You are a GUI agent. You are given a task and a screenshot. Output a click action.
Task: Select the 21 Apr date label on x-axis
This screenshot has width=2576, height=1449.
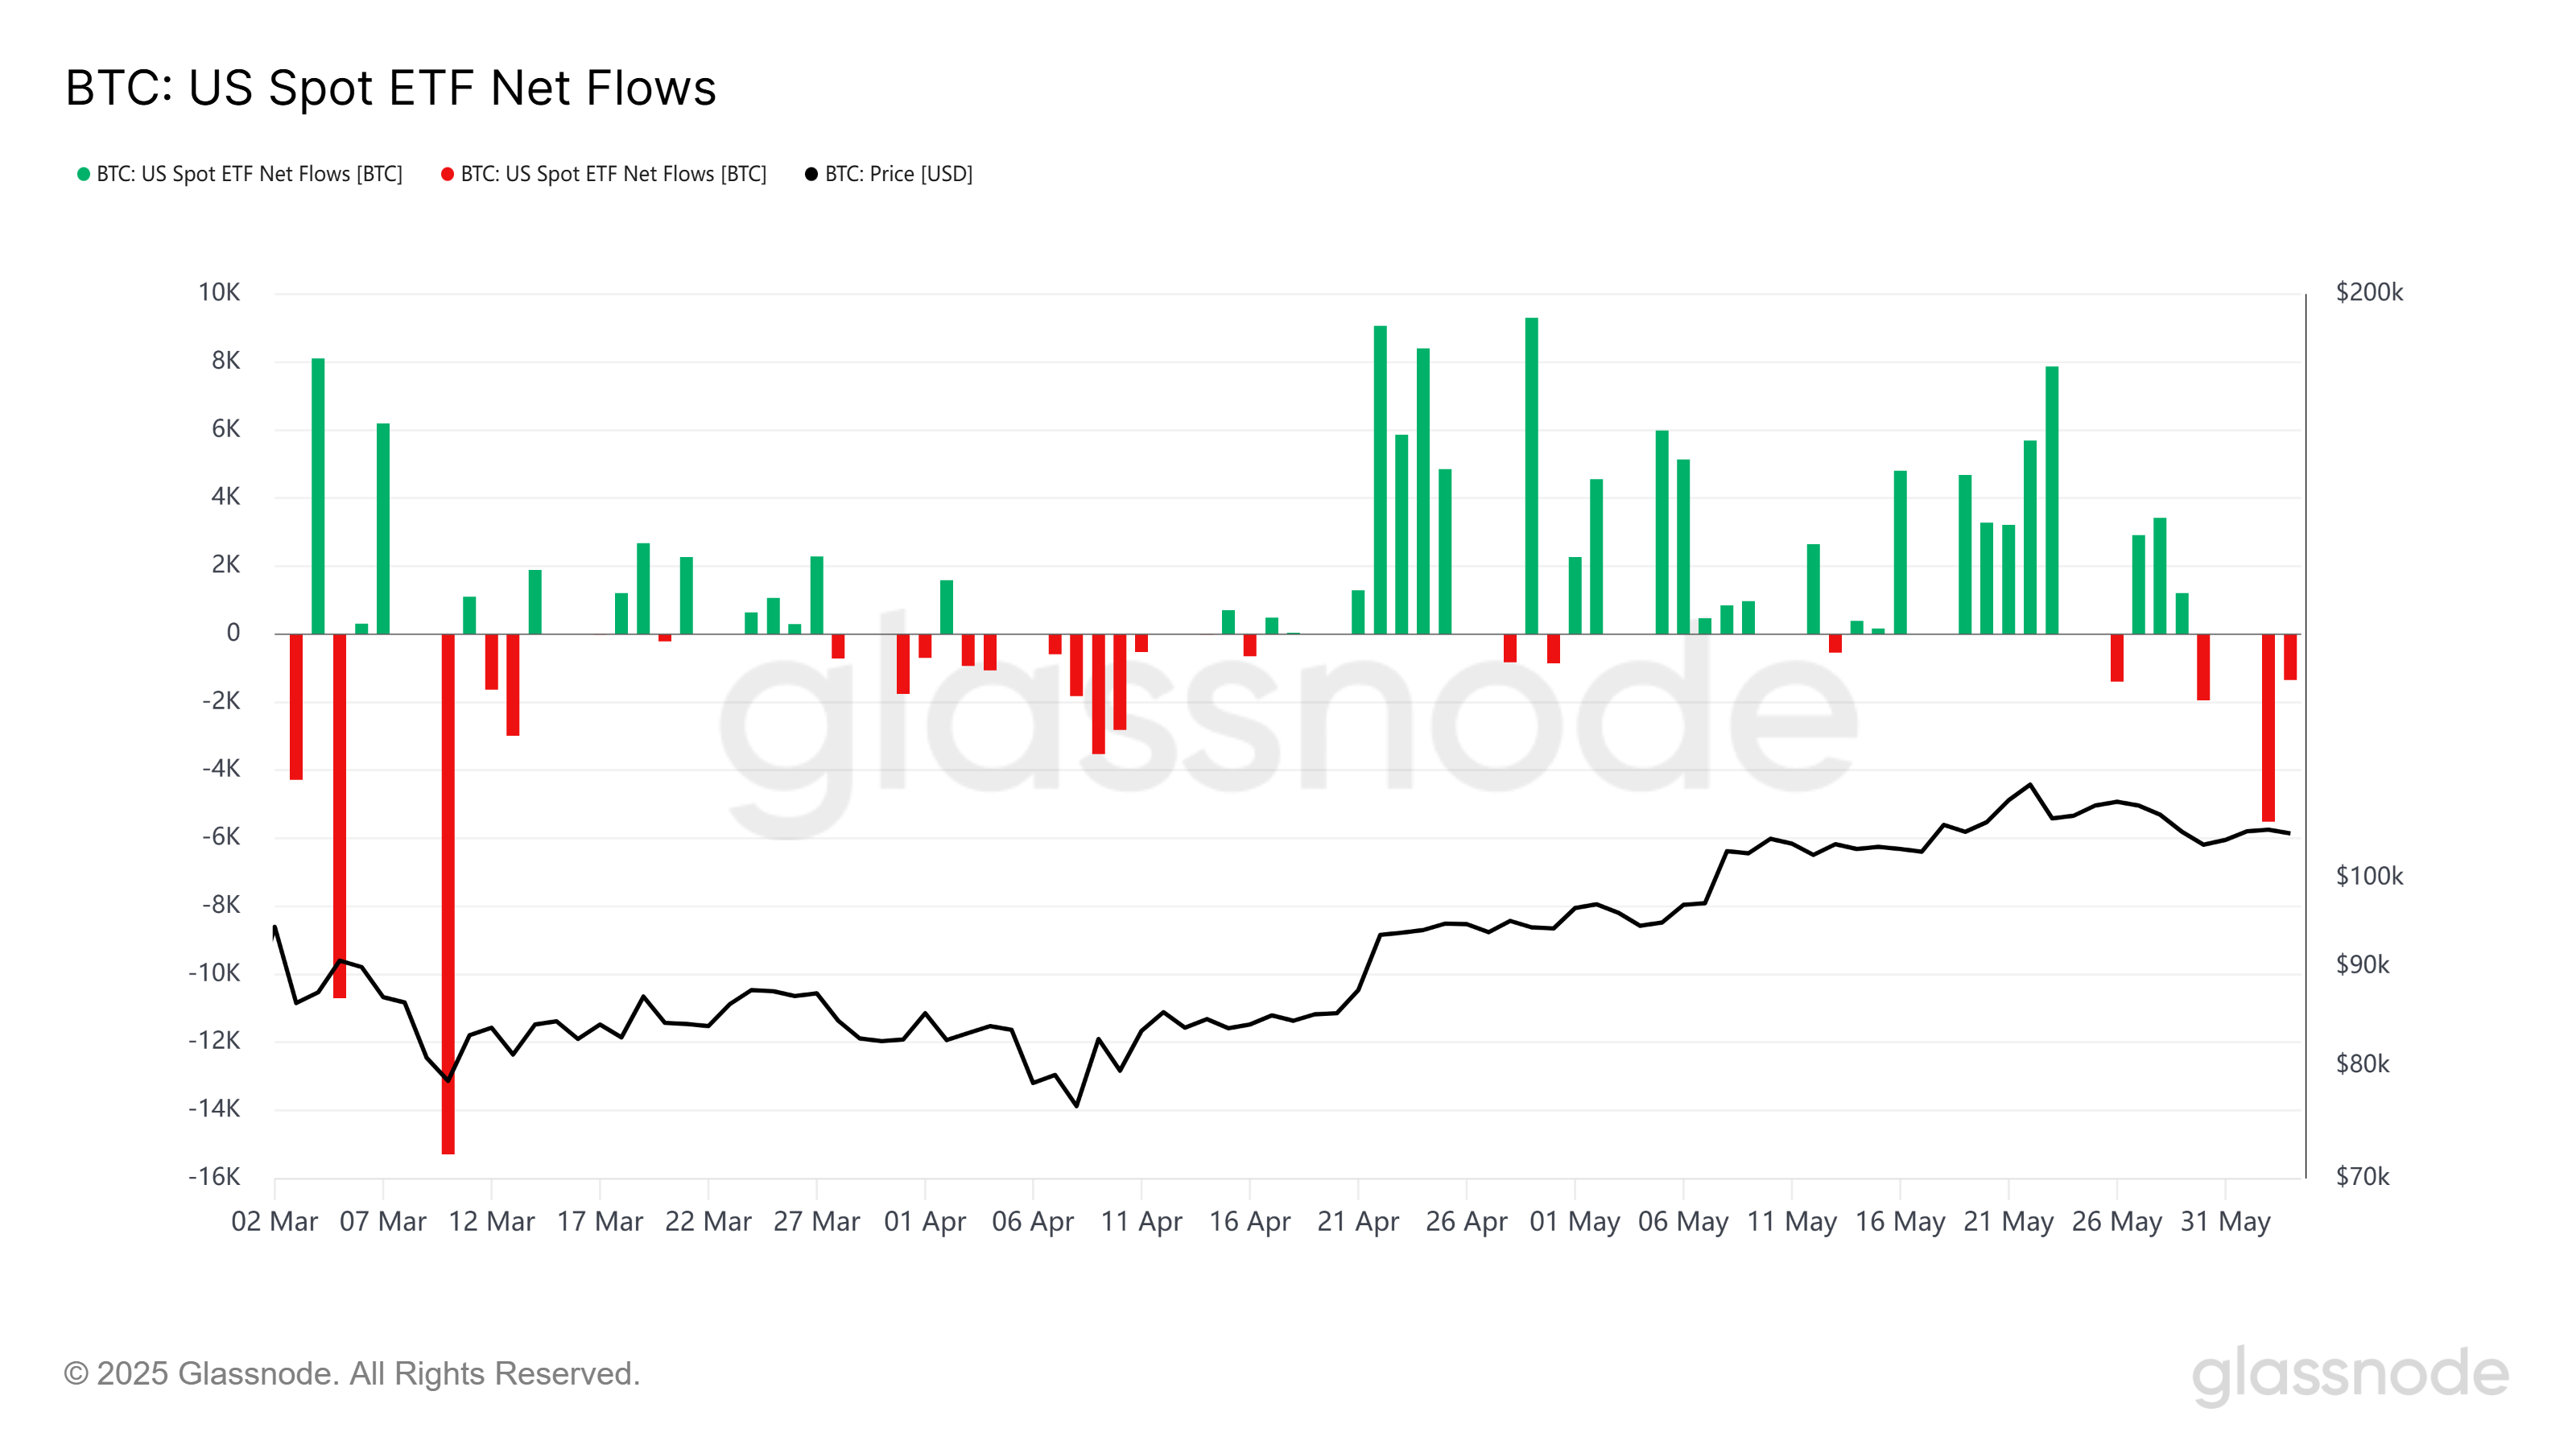click(1357, 1221)
